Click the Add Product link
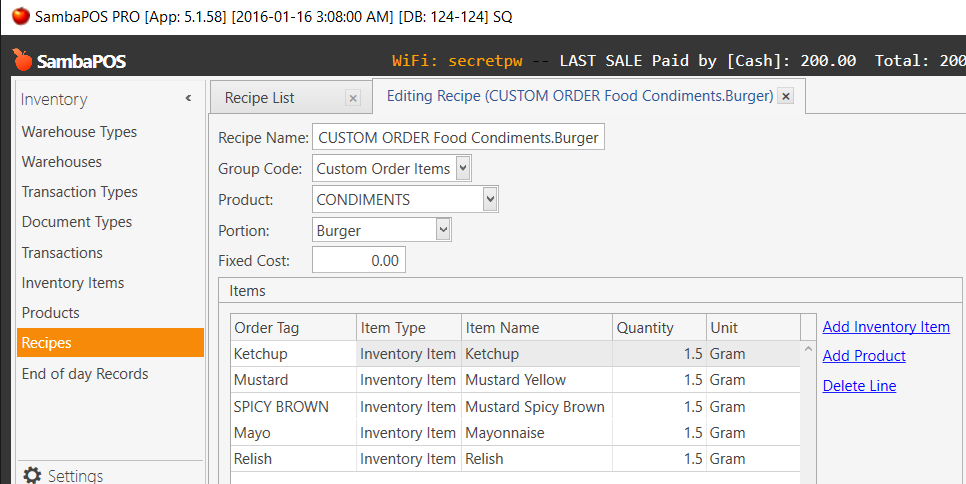Viewport: 966px width, 484px height. [864, 356]
